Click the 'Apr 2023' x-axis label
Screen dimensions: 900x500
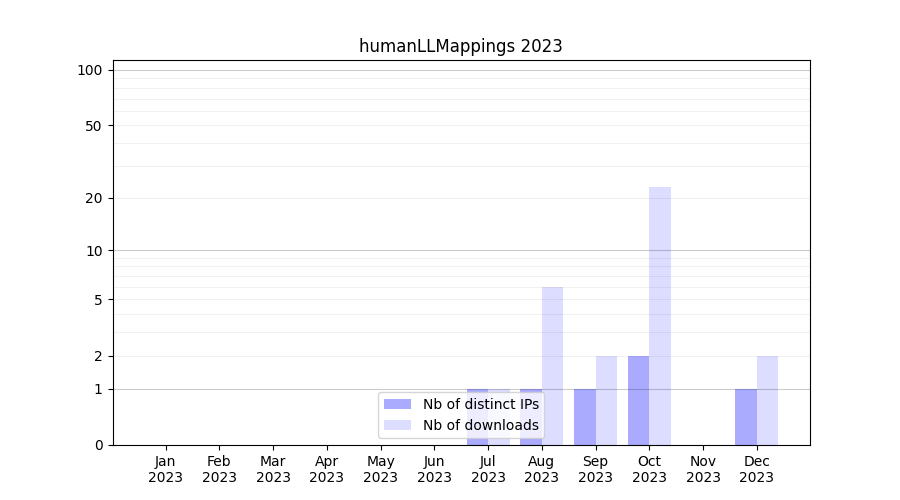[x=327, y=469]
